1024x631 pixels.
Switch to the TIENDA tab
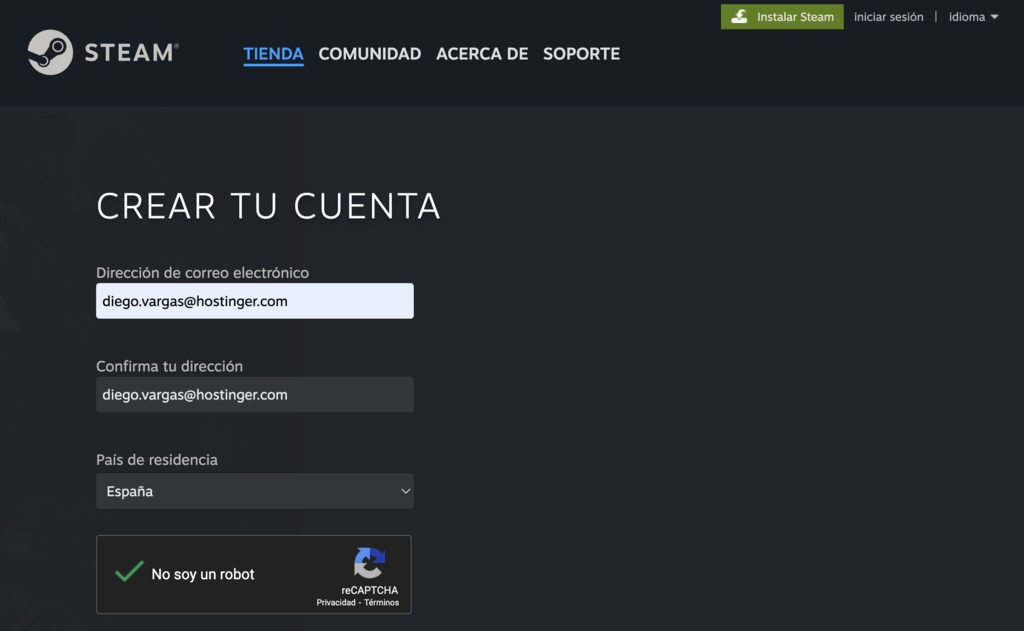[273, 54]
